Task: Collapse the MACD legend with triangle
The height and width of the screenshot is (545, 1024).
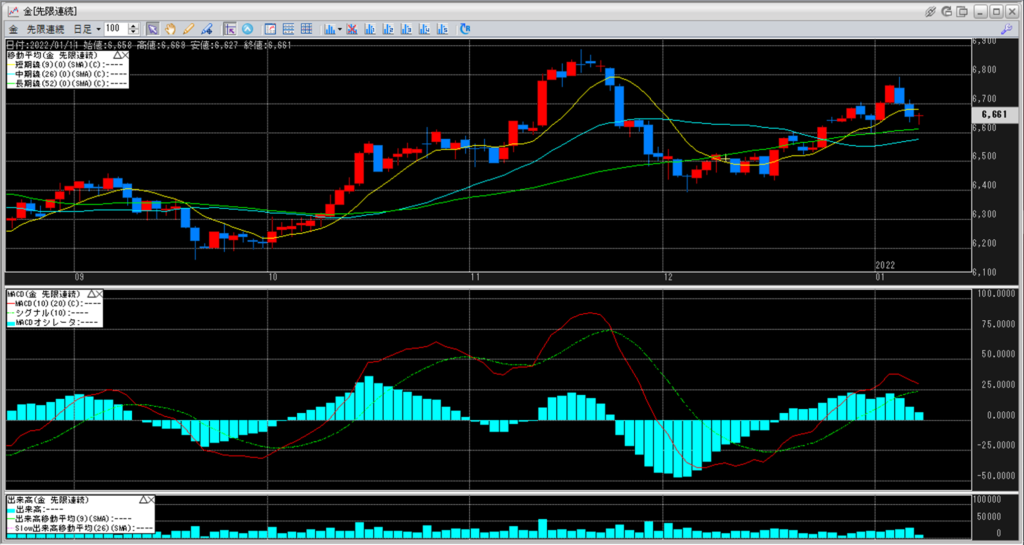Action: point(90,294)
